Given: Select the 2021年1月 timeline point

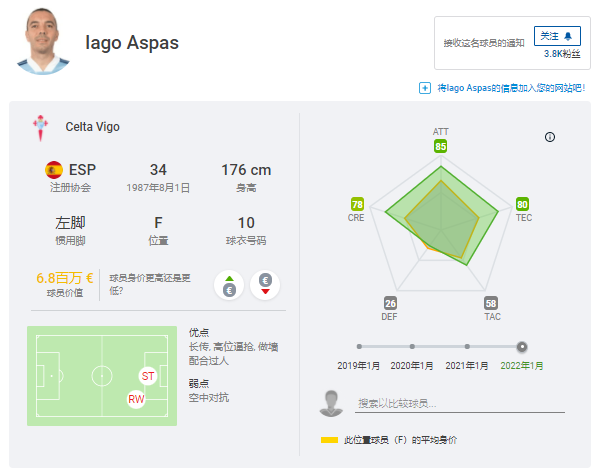Looking at the screenshot, I should (x=468, y=347).
